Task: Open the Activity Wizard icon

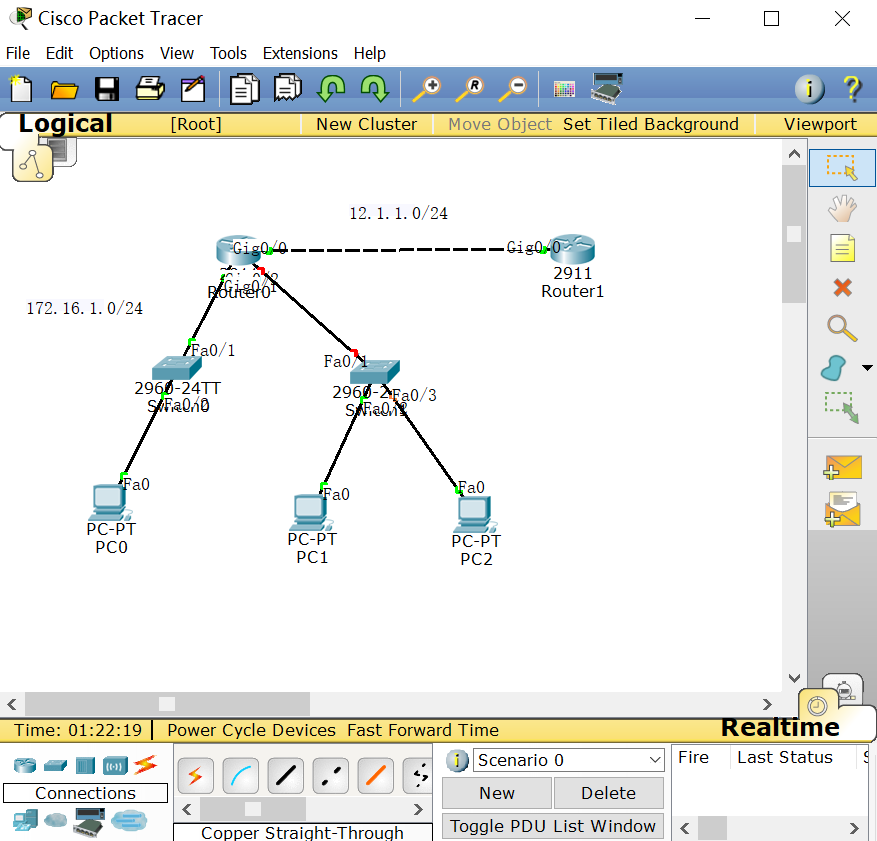Action: [193, 89]
